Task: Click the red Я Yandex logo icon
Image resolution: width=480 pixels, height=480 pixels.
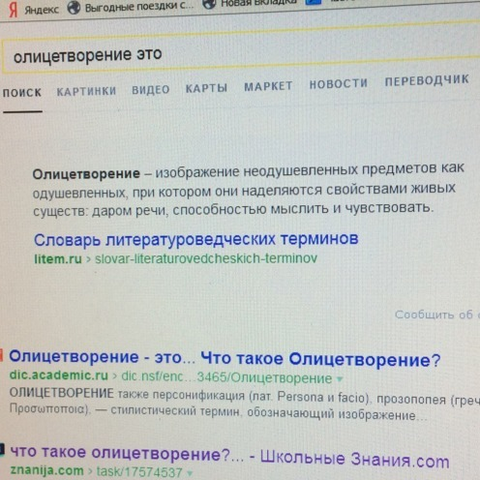Action: click(13, 10)
